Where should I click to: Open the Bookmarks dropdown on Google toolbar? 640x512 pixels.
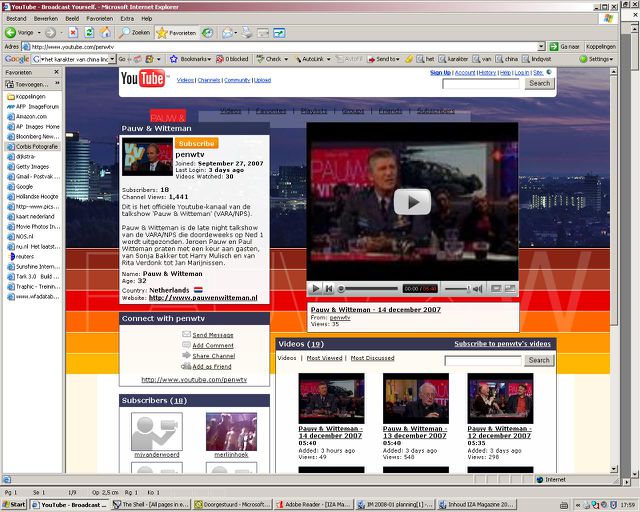pos(209,59)
